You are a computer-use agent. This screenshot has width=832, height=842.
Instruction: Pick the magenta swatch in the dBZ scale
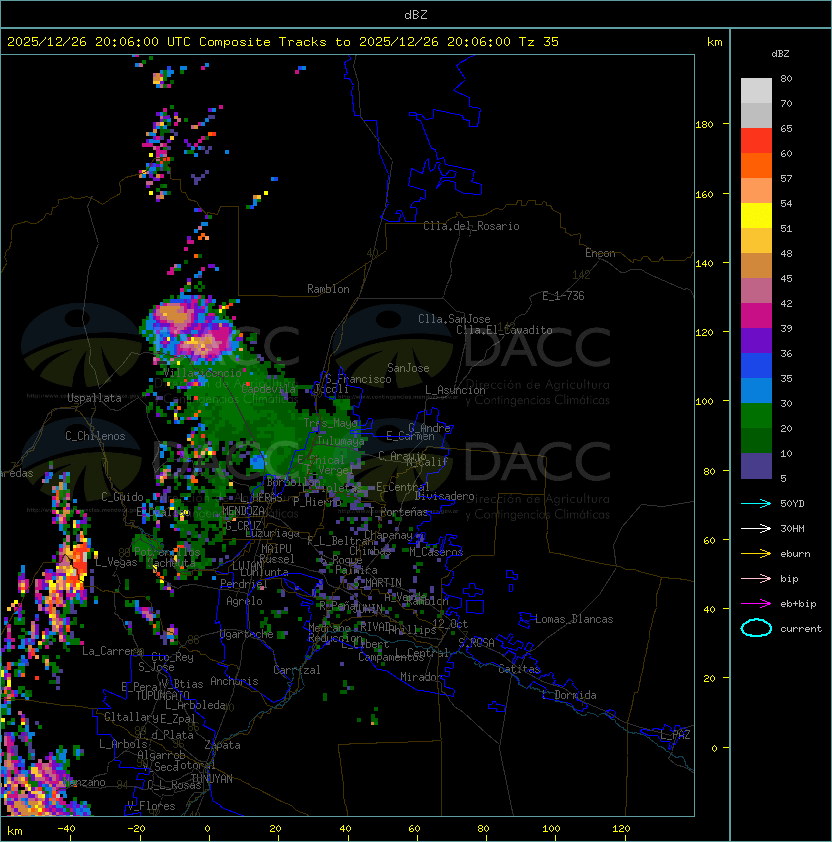tap(756, 316)
